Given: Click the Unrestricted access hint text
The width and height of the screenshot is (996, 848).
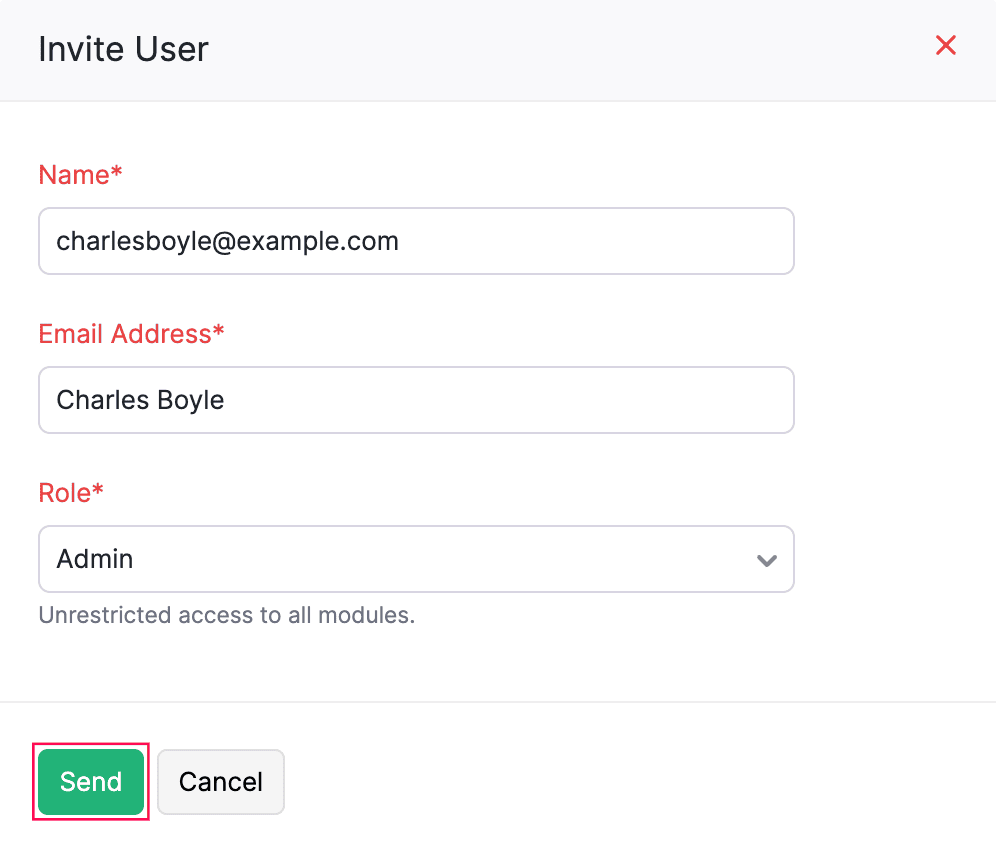Looking at the screenshot, I should 226,615.
